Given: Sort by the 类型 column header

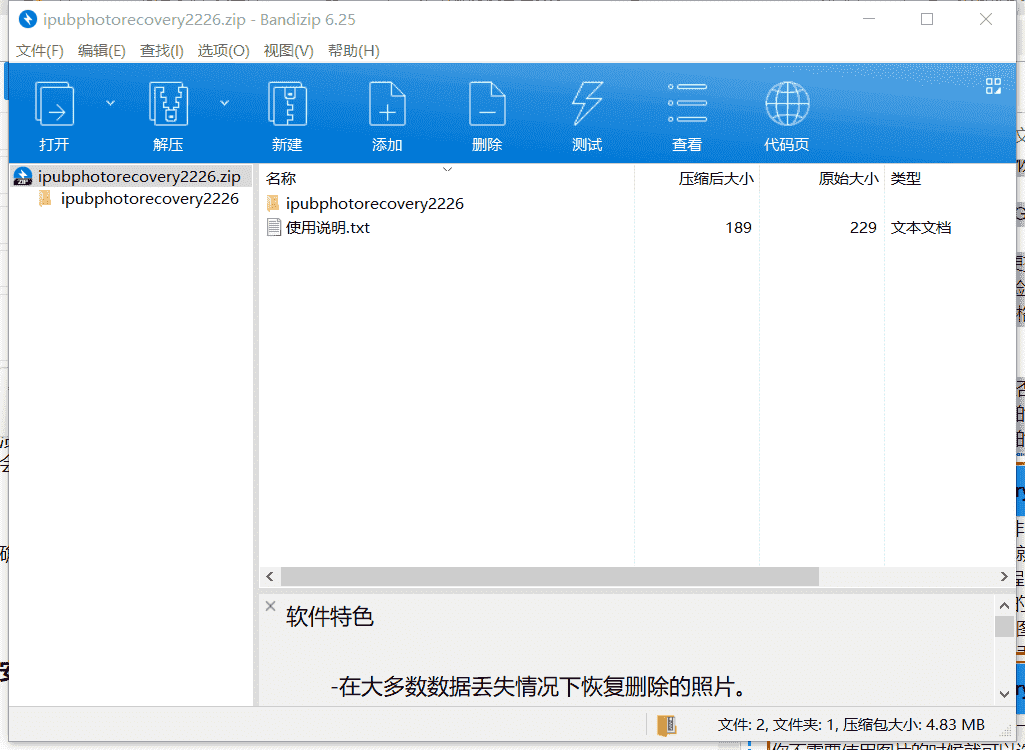Looking at the screenshot, I should point(905,179).
